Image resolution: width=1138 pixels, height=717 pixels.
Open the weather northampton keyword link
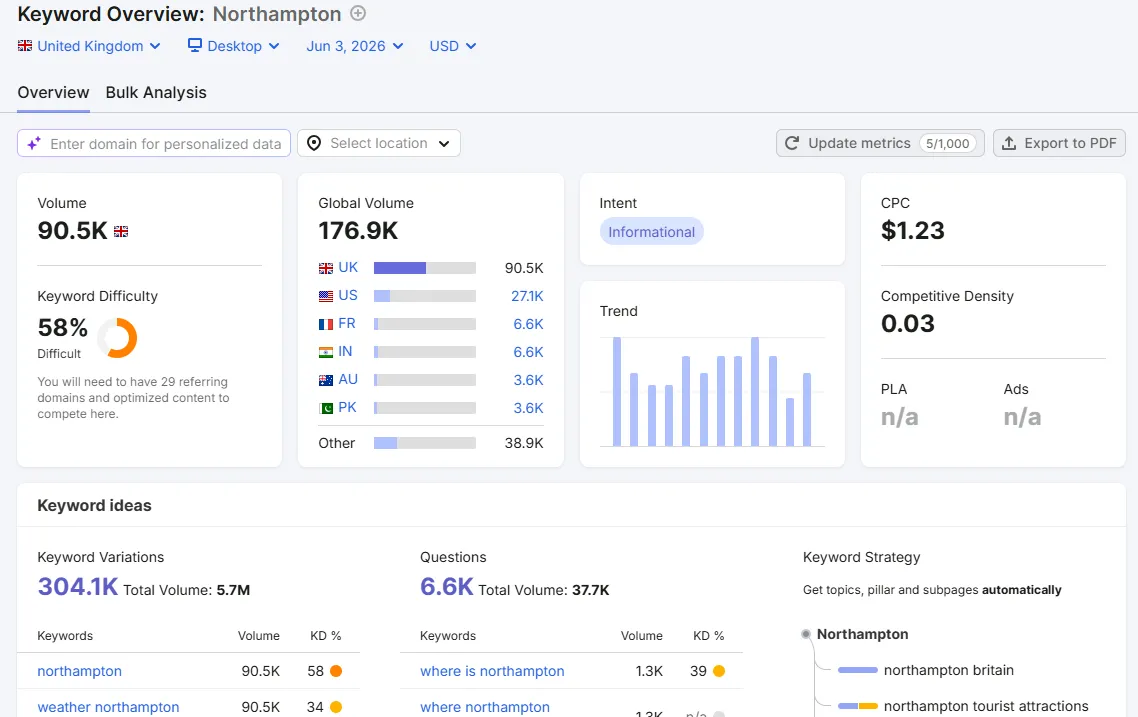108,707
